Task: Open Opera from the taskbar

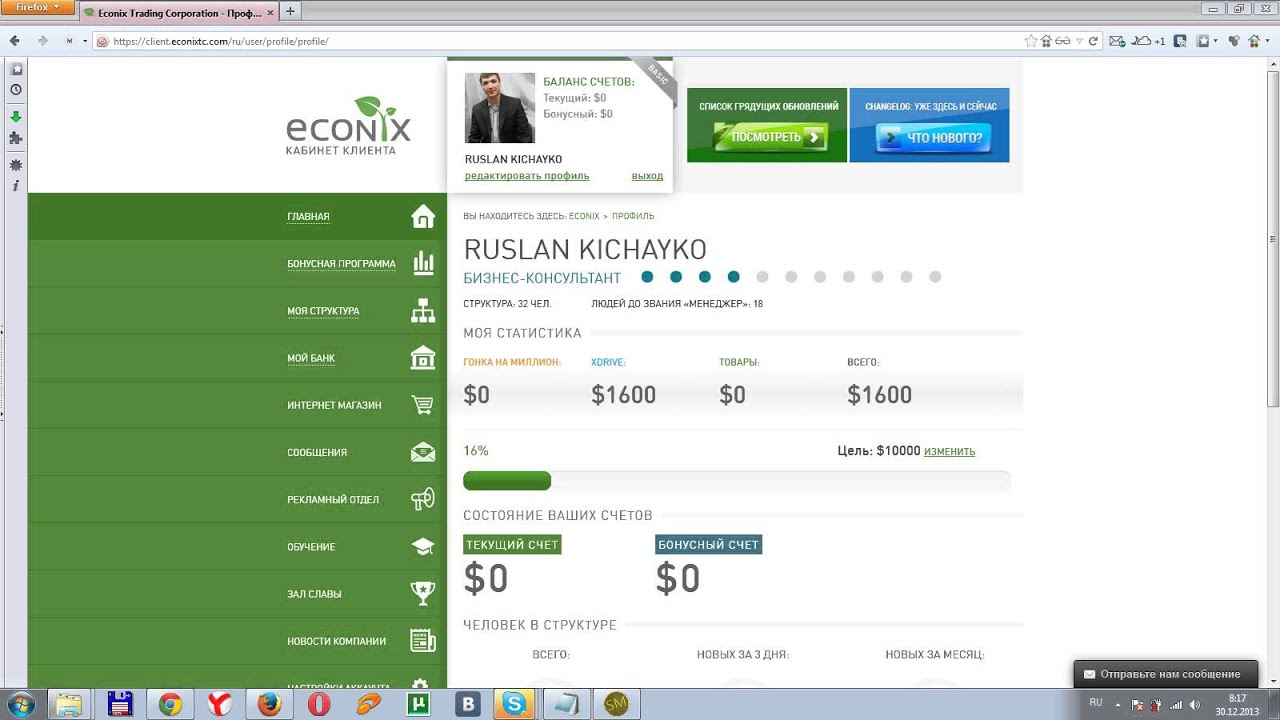Action: point(319,704)
